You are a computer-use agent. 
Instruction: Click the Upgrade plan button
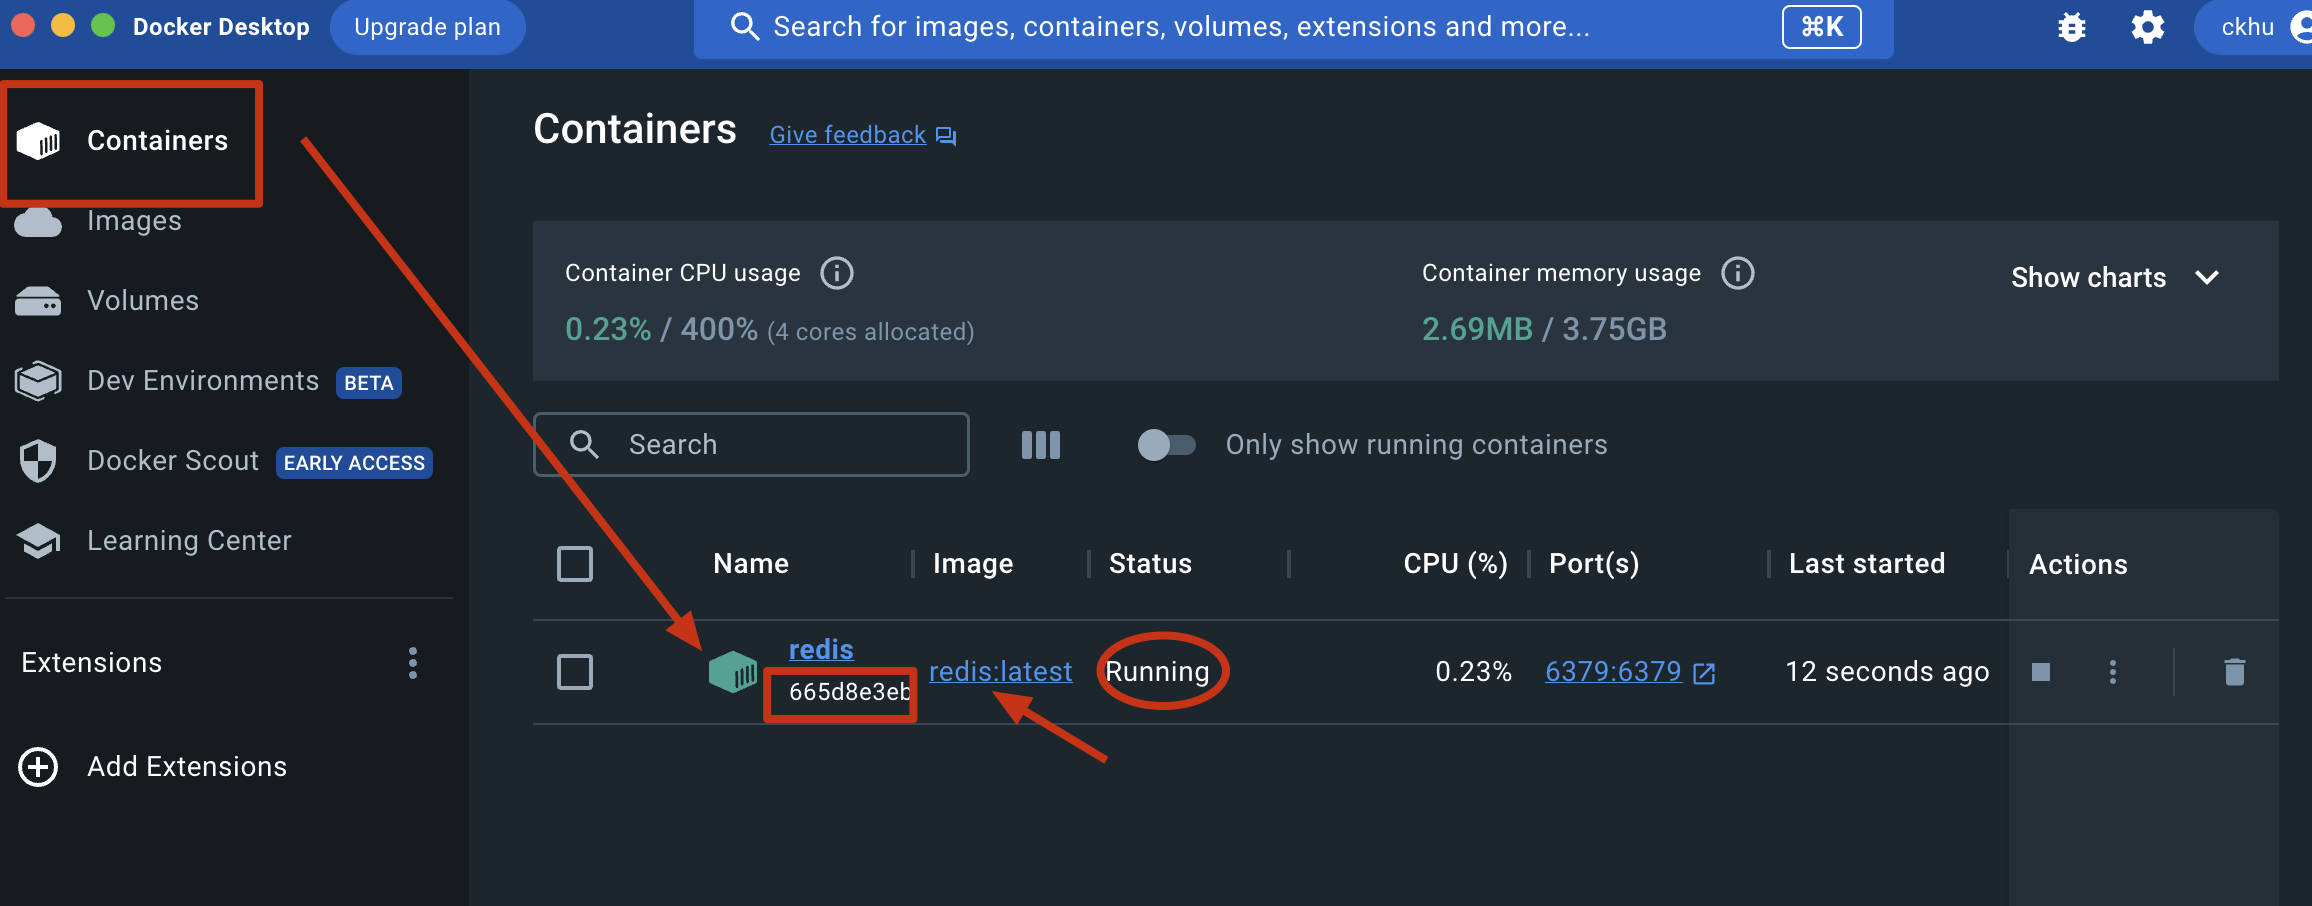(x=427, y=27)
